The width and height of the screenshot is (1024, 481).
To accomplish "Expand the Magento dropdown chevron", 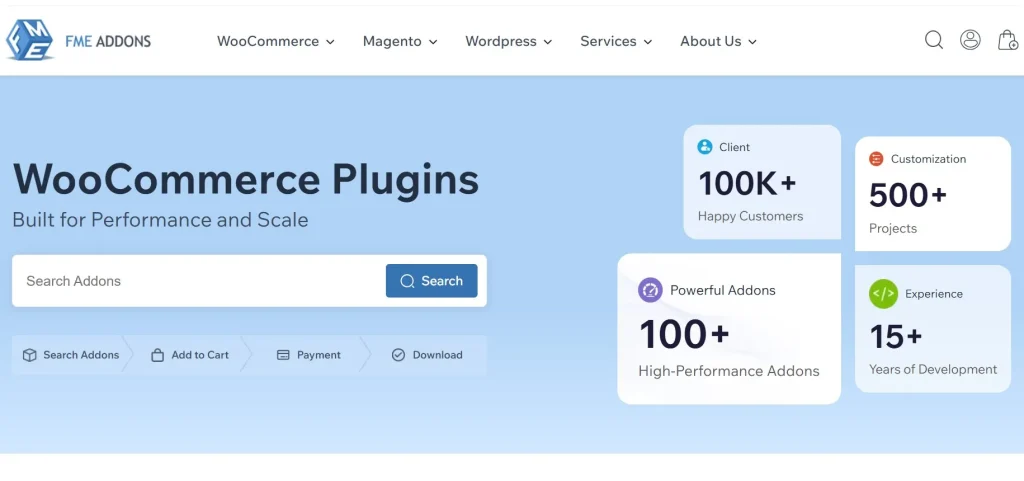I will click(433, 42).
